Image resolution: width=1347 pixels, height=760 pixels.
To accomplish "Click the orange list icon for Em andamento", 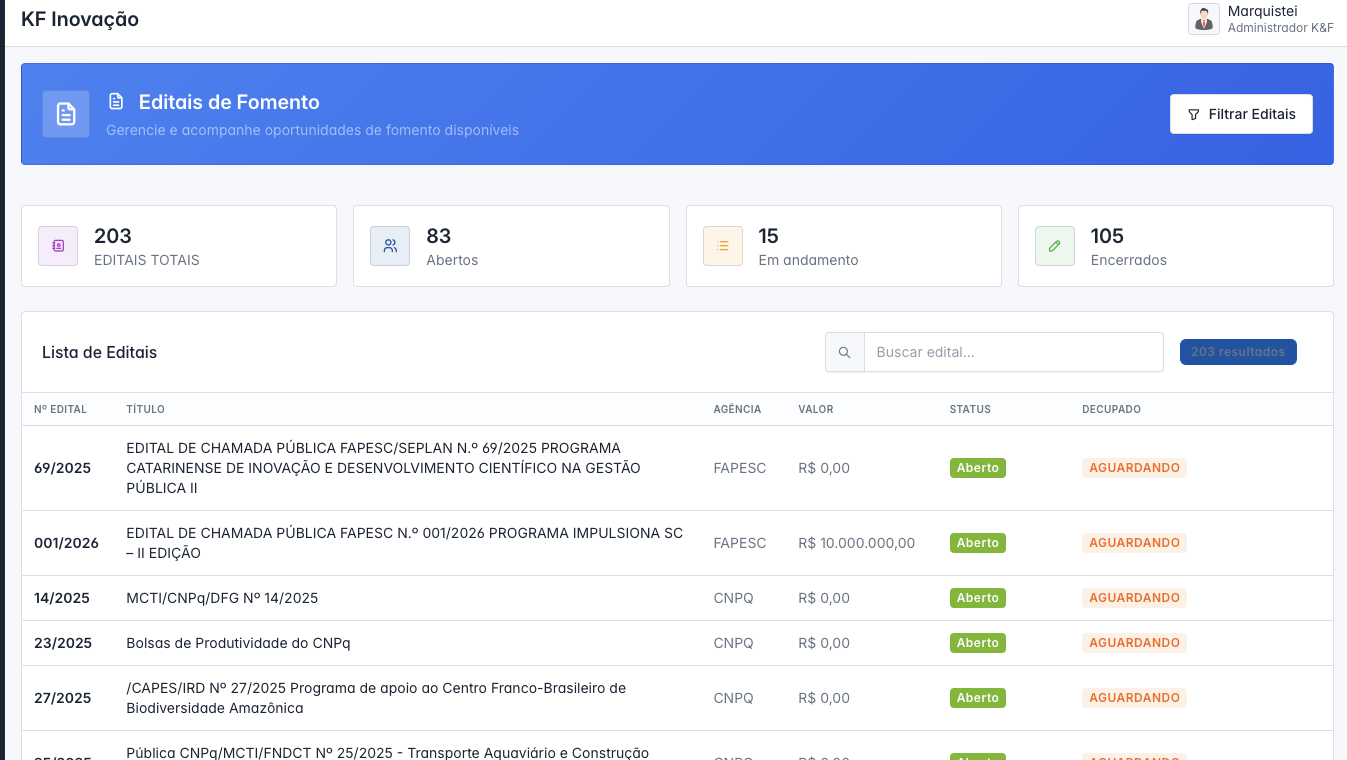I will 723,246.
